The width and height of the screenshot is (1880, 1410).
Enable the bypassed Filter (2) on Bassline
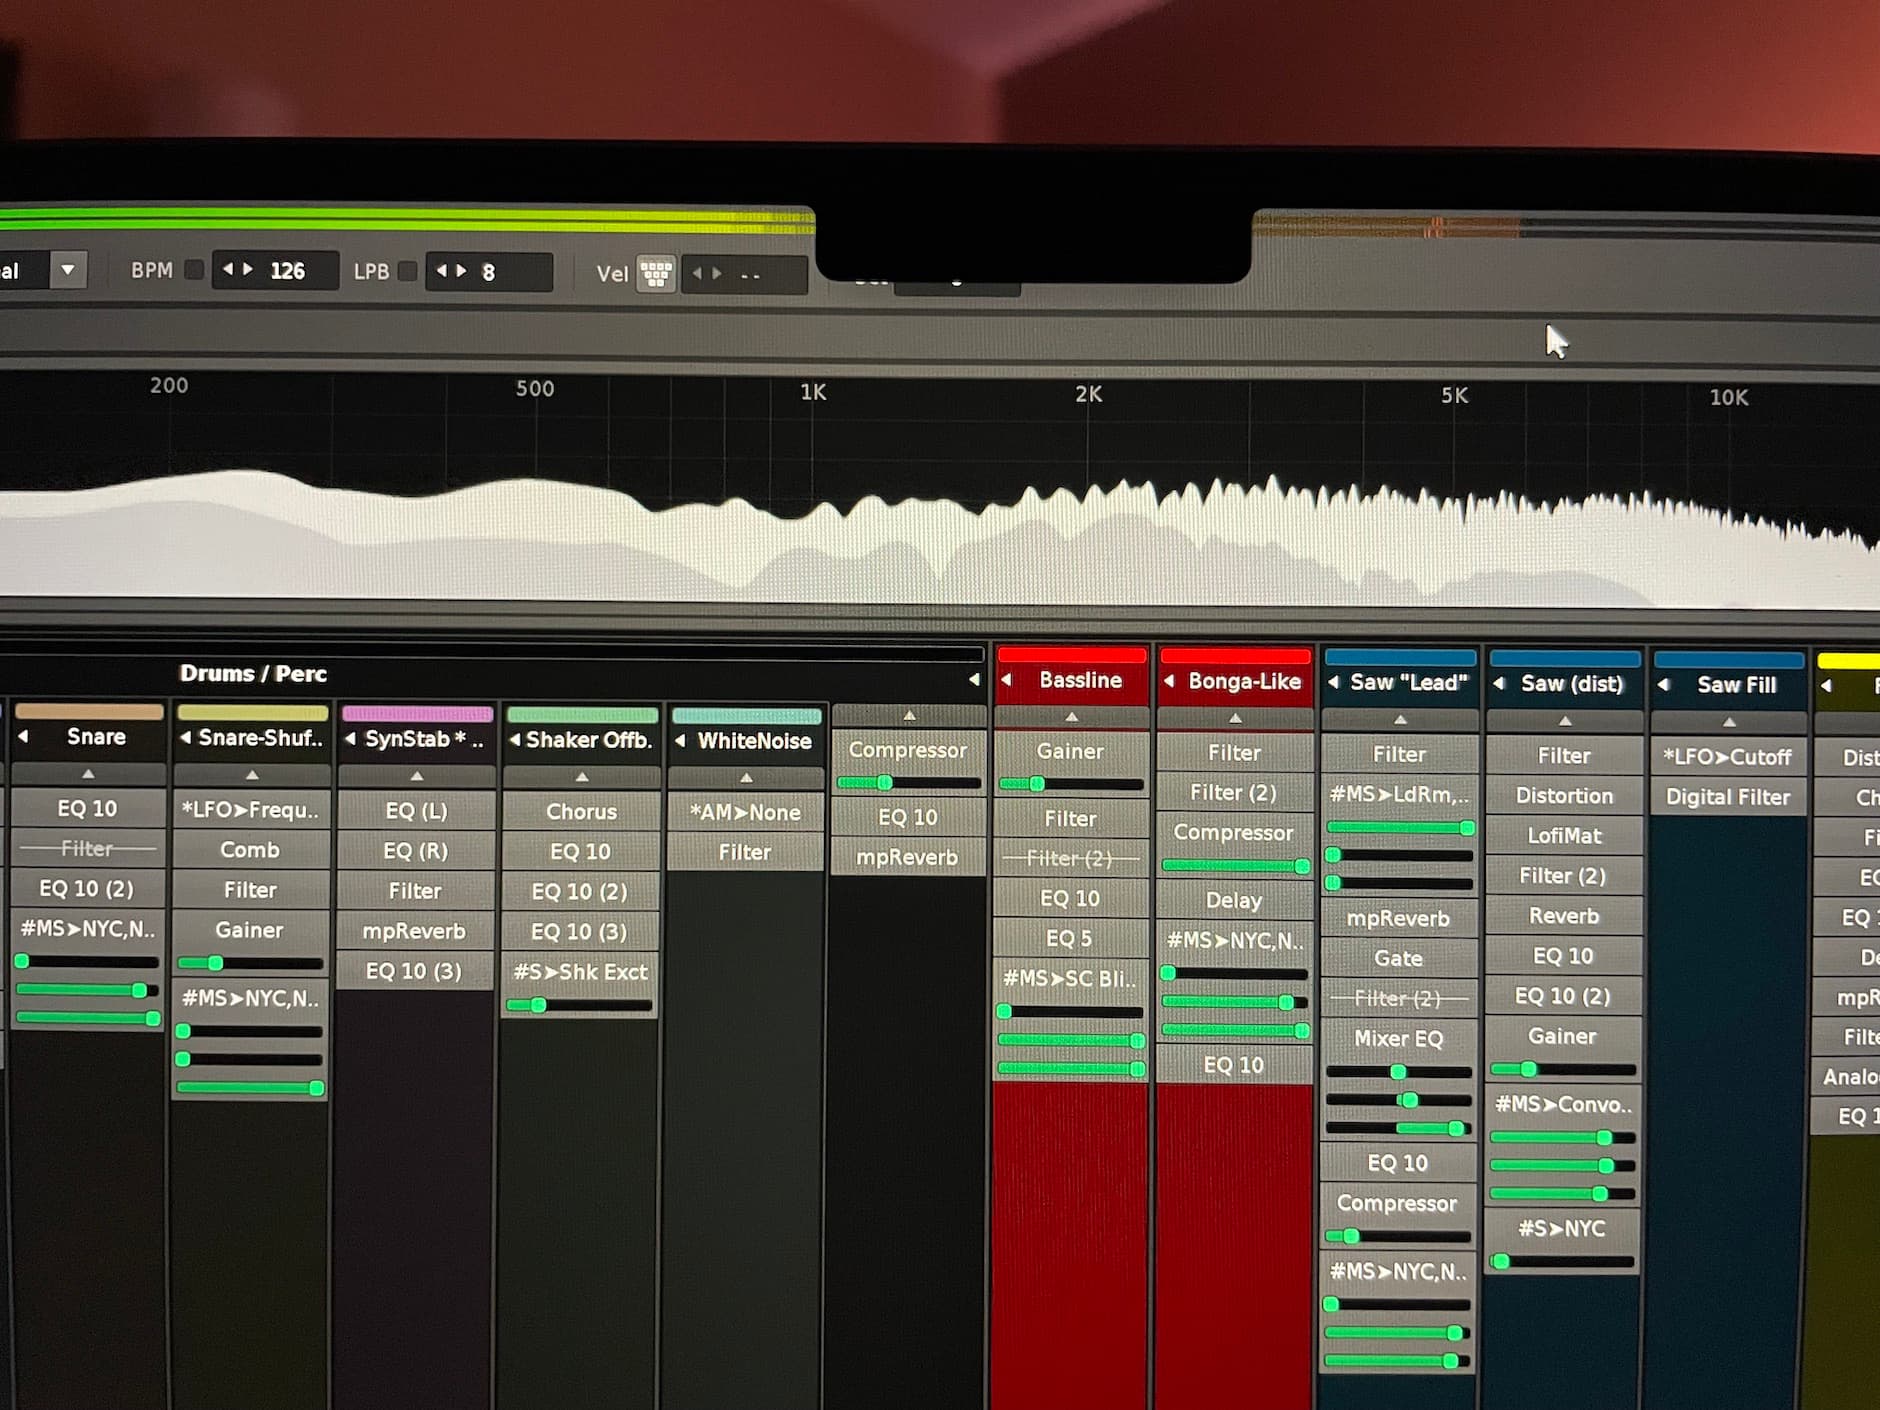[x=1070, y=858]
